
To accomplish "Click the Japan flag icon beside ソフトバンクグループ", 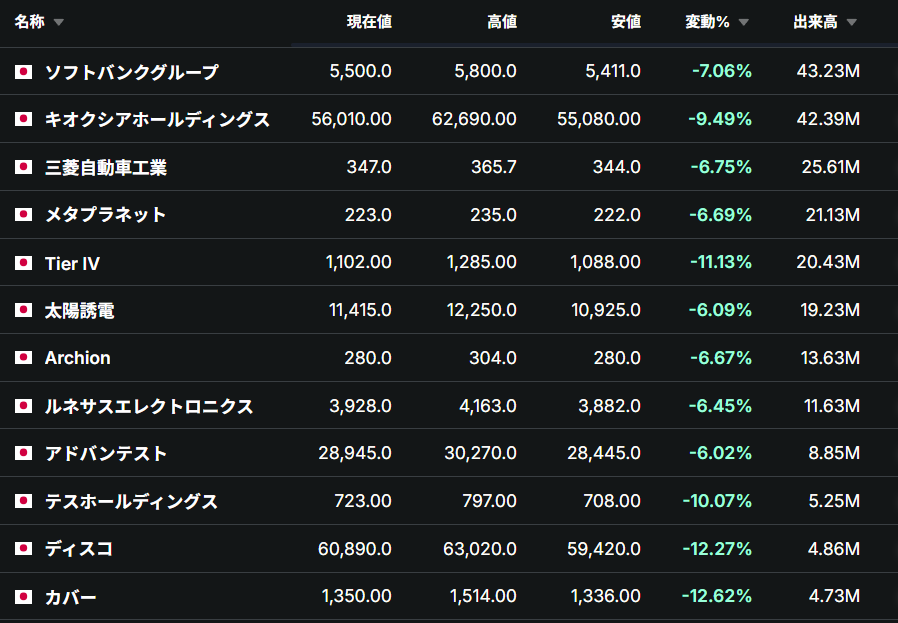I will [23, 72].
